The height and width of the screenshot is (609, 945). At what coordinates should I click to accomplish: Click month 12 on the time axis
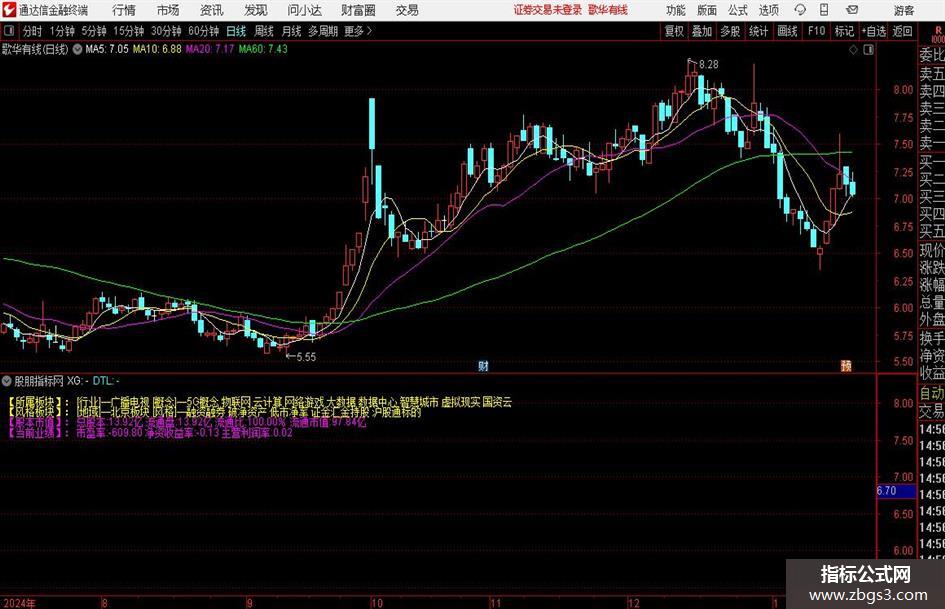633,602
